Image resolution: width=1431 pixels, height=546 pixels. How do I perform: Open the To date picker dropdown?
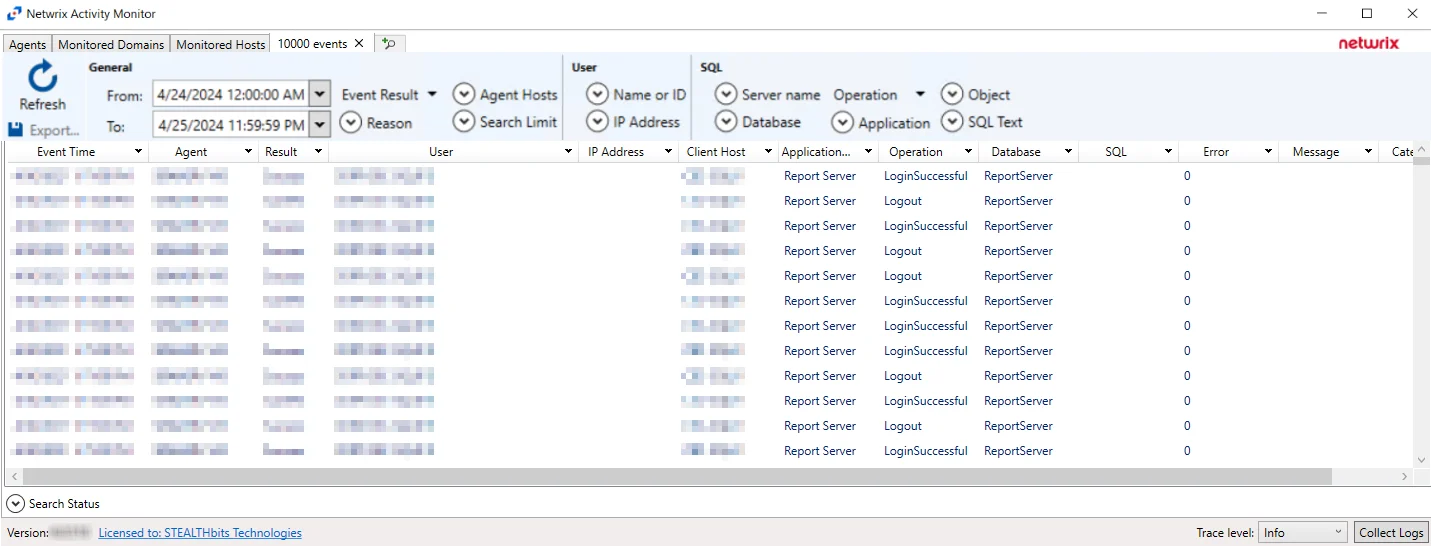[320, 125]
